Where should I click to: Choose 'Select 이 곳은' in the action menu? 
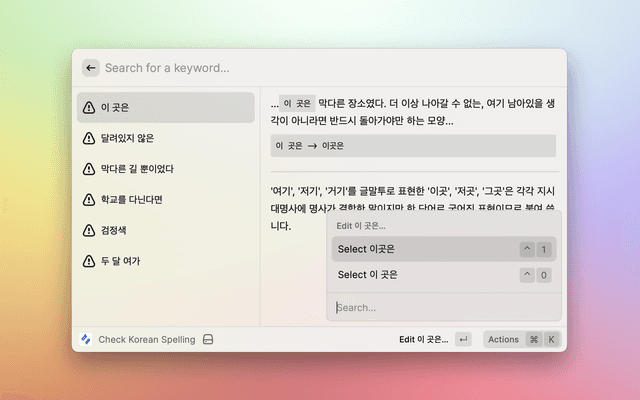pyautogui.click(x=420, y=275)
